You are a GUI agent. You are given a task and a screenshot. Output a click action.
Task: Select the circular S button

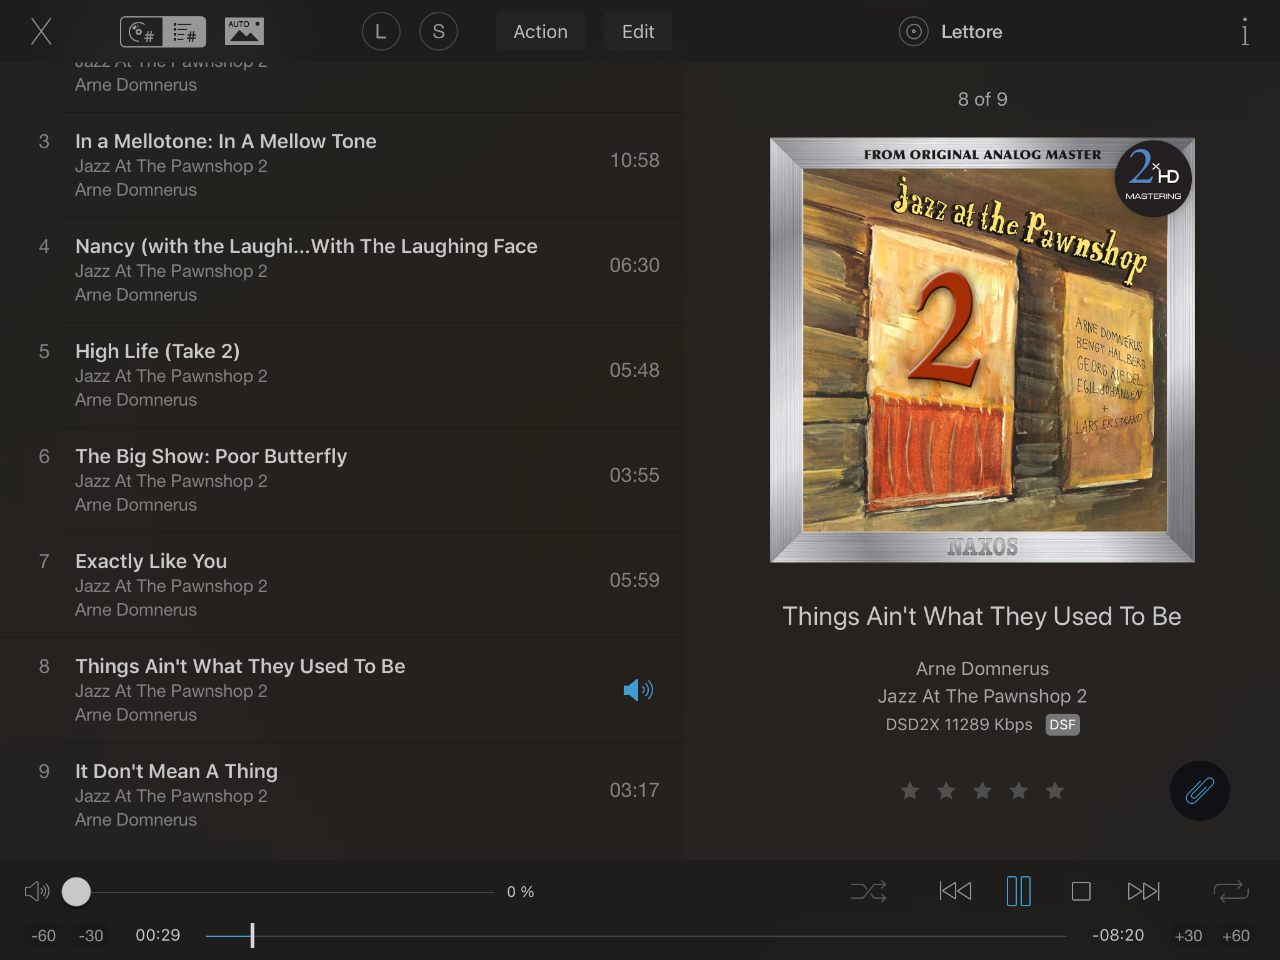[x=439, y=32]
